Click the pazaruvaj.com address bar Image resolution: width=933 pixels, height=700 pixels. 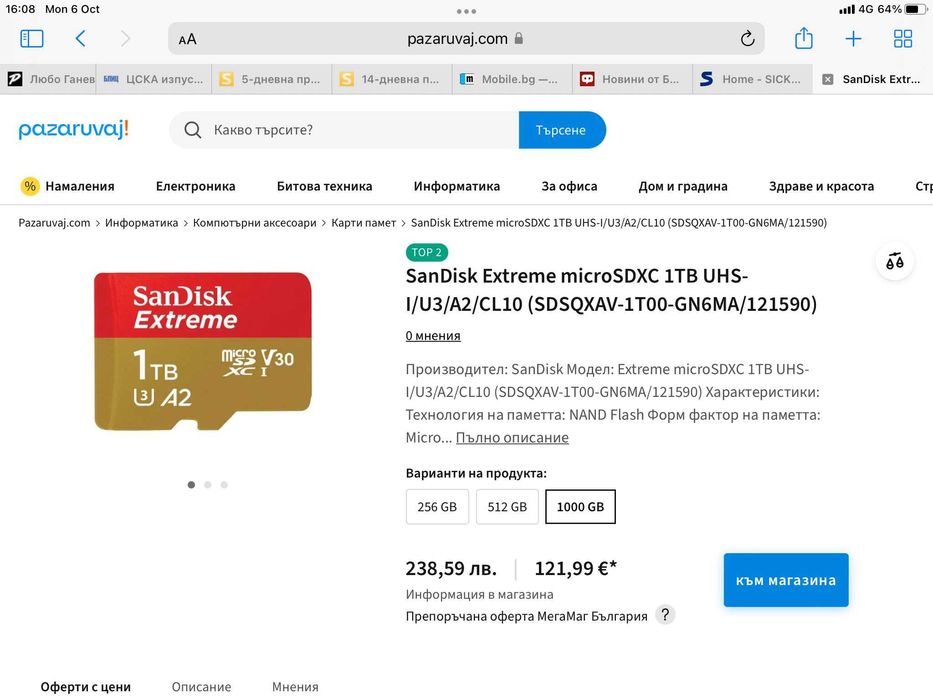(466, 39)
